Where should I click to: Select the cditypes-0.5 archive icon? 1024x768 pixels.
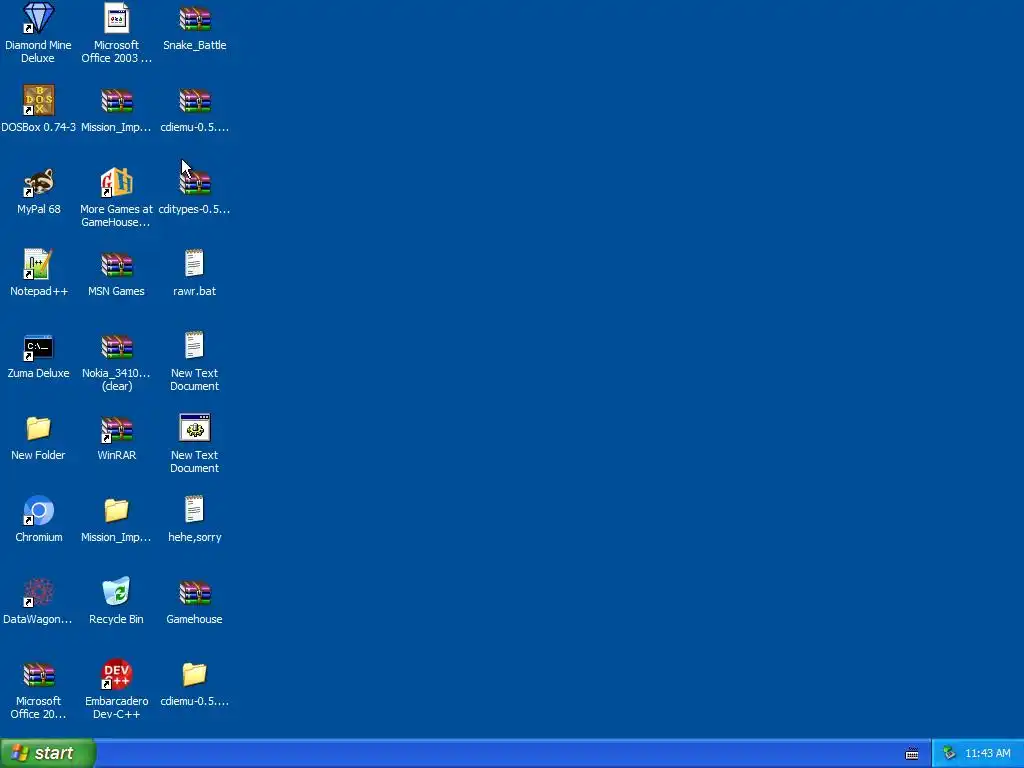195,182
